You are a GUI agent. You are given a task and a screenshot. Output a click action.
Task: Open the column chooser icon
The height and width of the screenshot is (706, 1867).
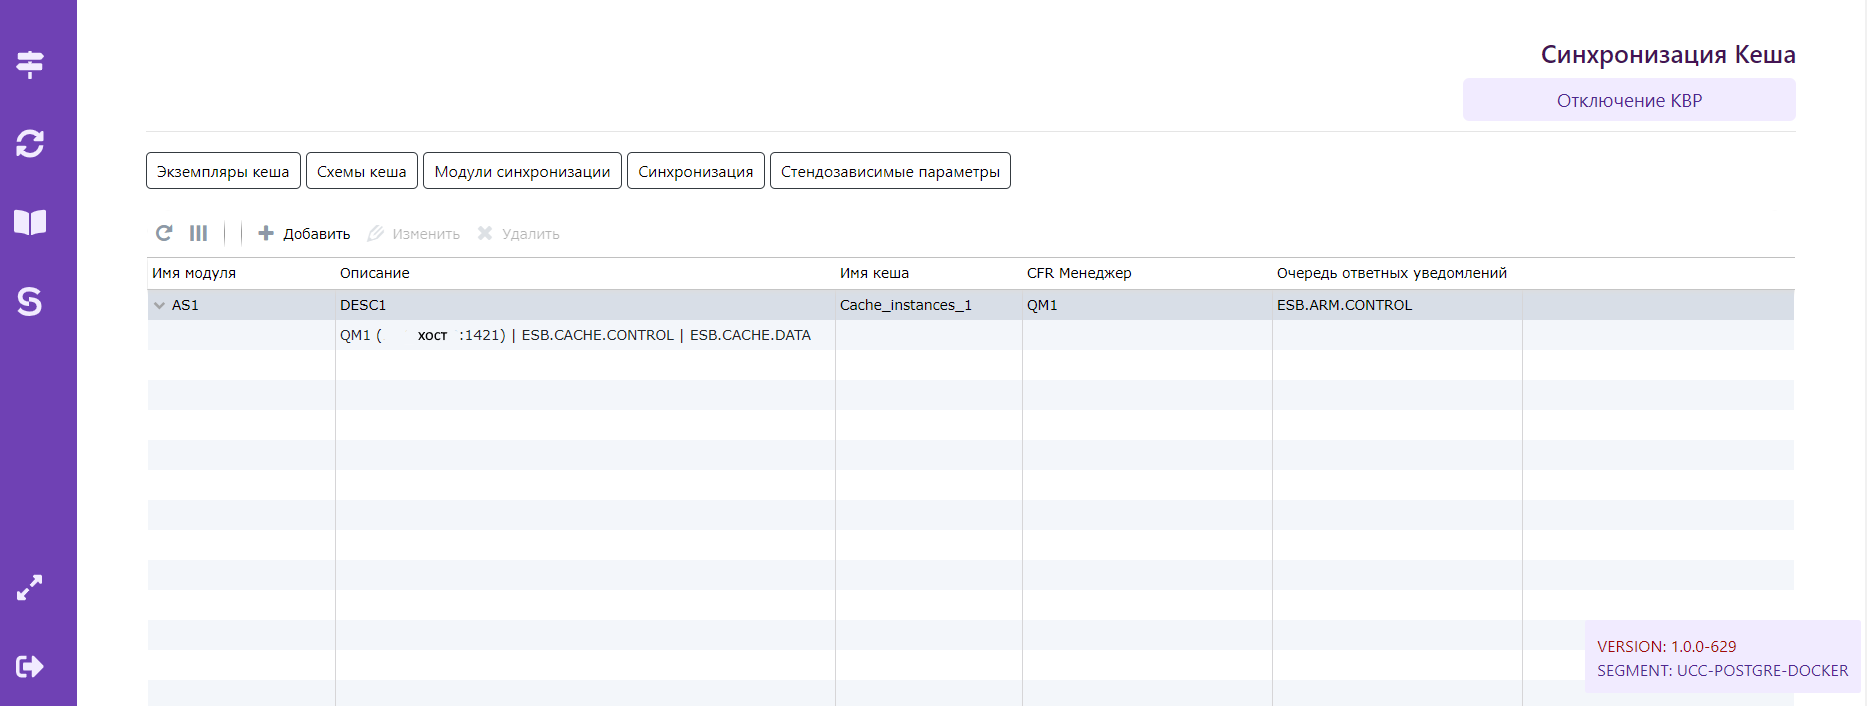coord(198,233)
